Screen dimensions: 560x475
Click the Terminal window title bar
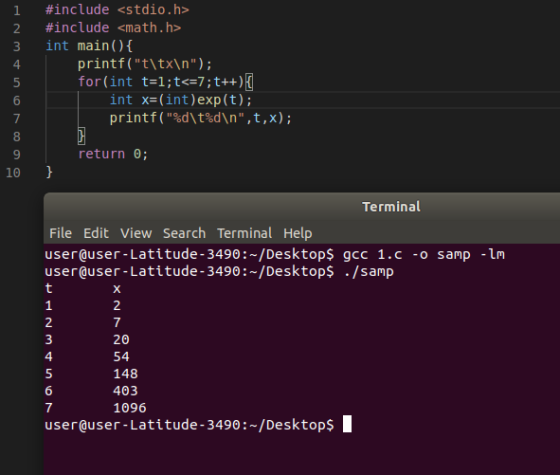[302, 207]
